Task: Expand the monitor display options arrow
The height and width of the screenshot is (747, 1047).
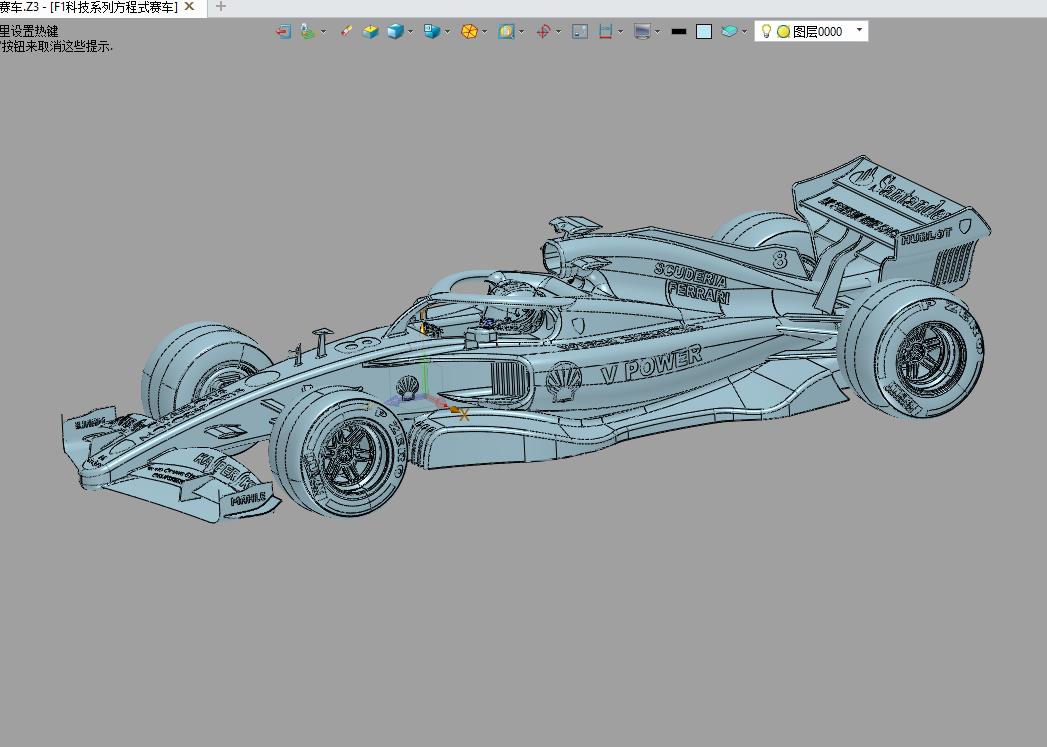Action: point(657,32)
